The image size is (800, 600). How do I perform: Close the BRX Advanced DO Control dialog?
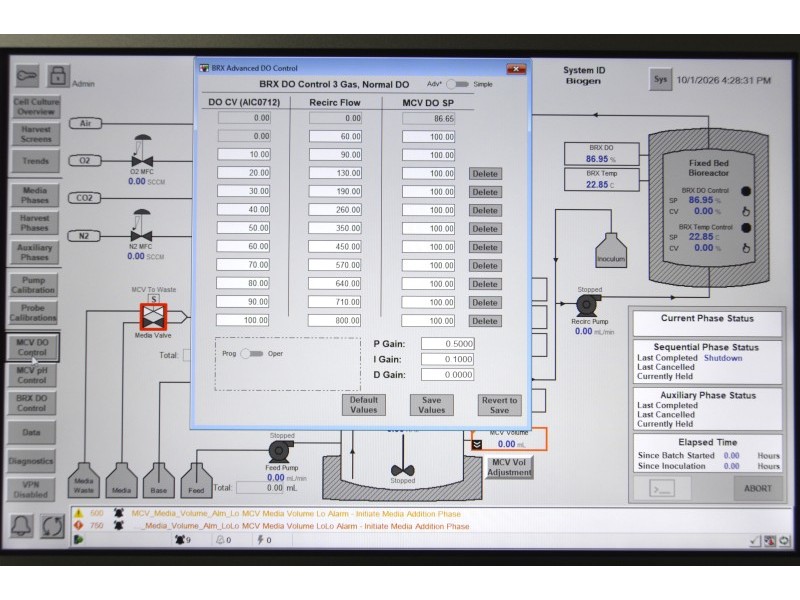[516, 68]
